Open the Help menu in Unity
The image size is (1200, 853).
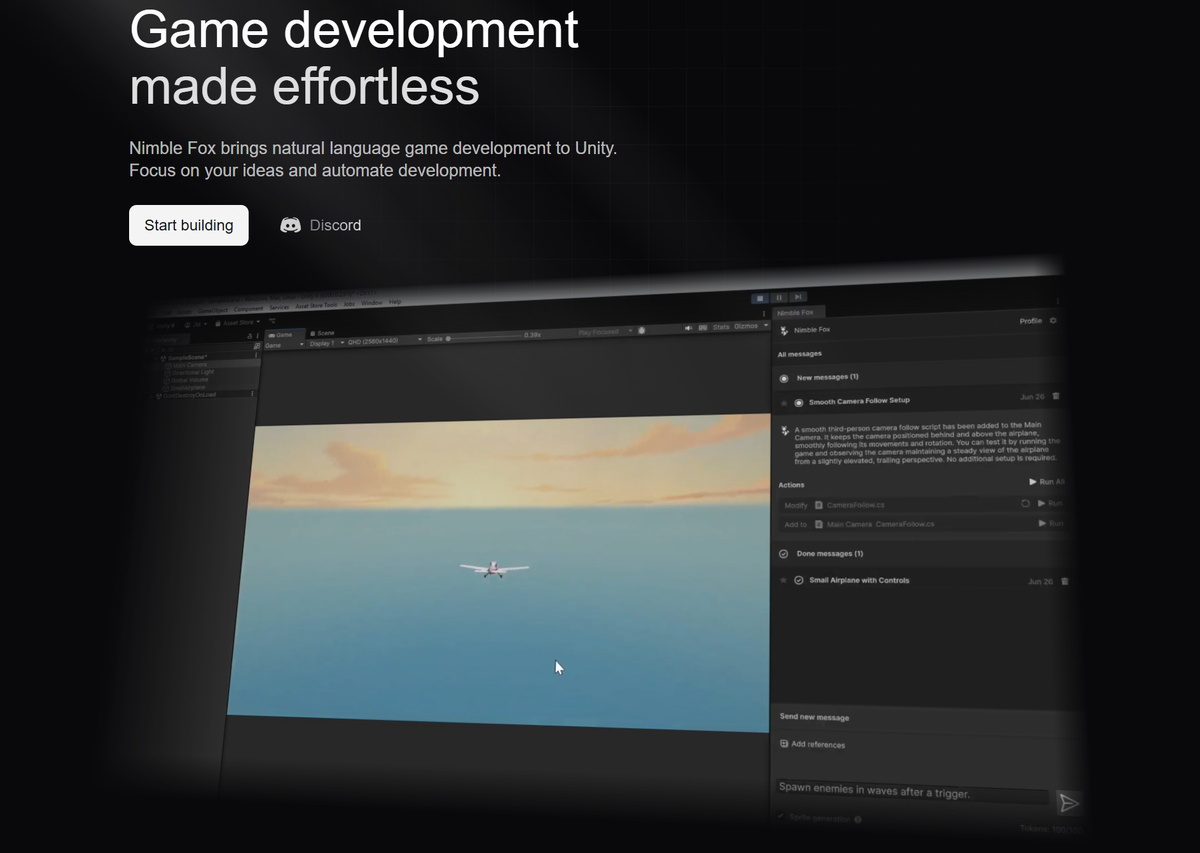tap(395, 302)
